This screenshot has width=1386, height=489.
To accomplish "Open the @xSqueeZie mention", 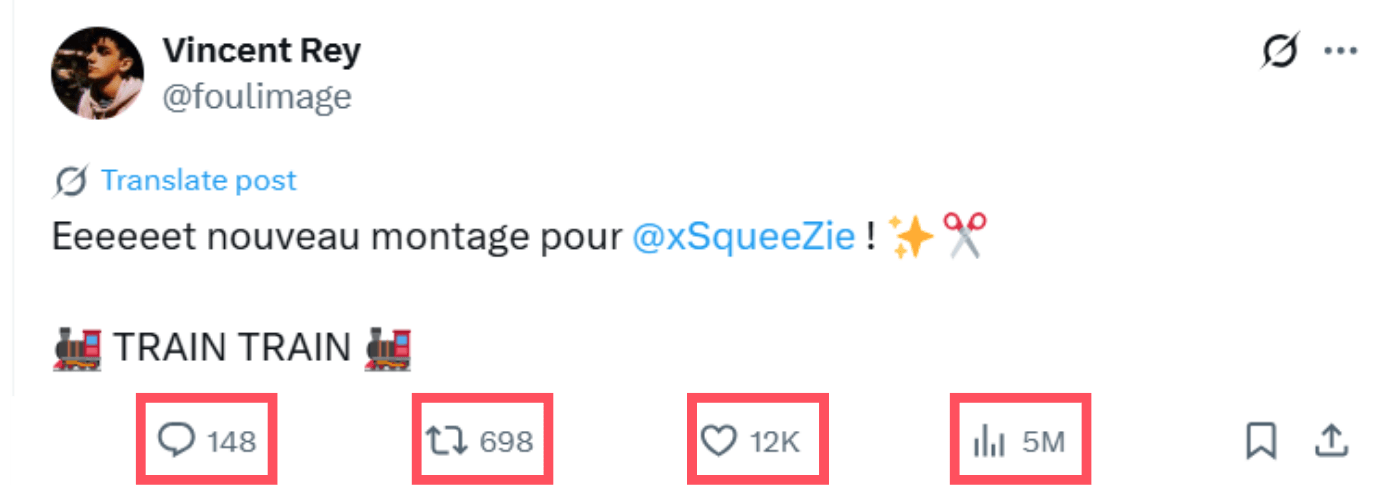I will pos(744,238).
